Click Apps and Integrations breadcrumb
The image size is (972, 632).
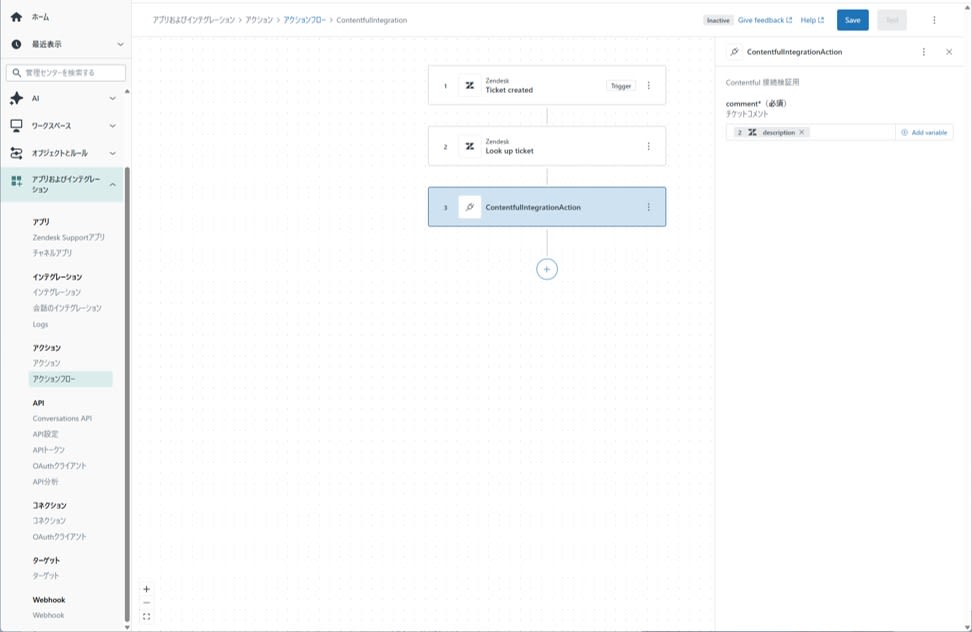click(194, 20)
